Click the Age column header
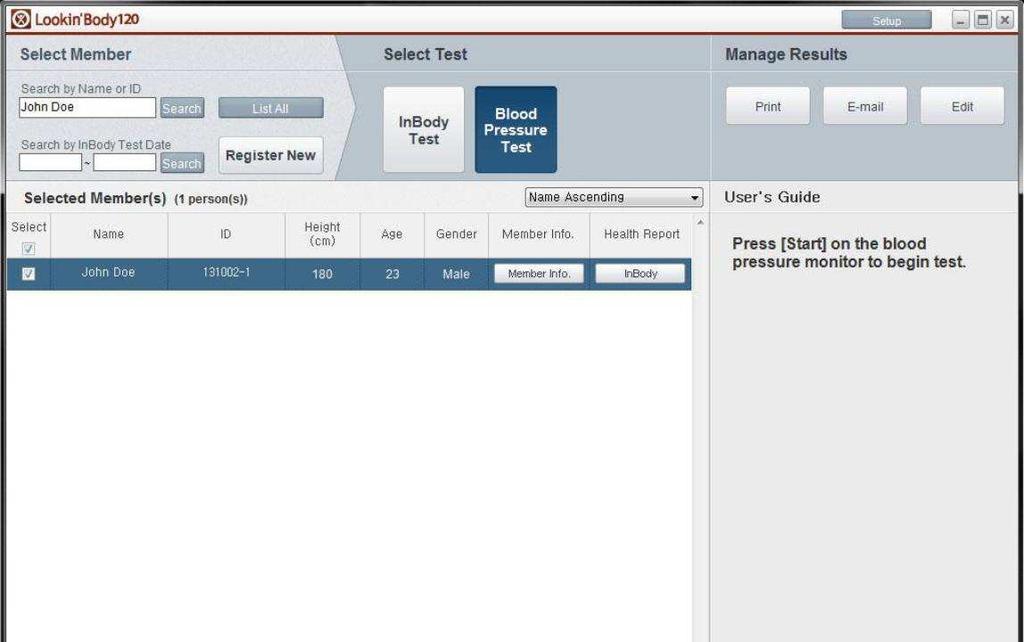1024x642 pixels. (392, 234)
